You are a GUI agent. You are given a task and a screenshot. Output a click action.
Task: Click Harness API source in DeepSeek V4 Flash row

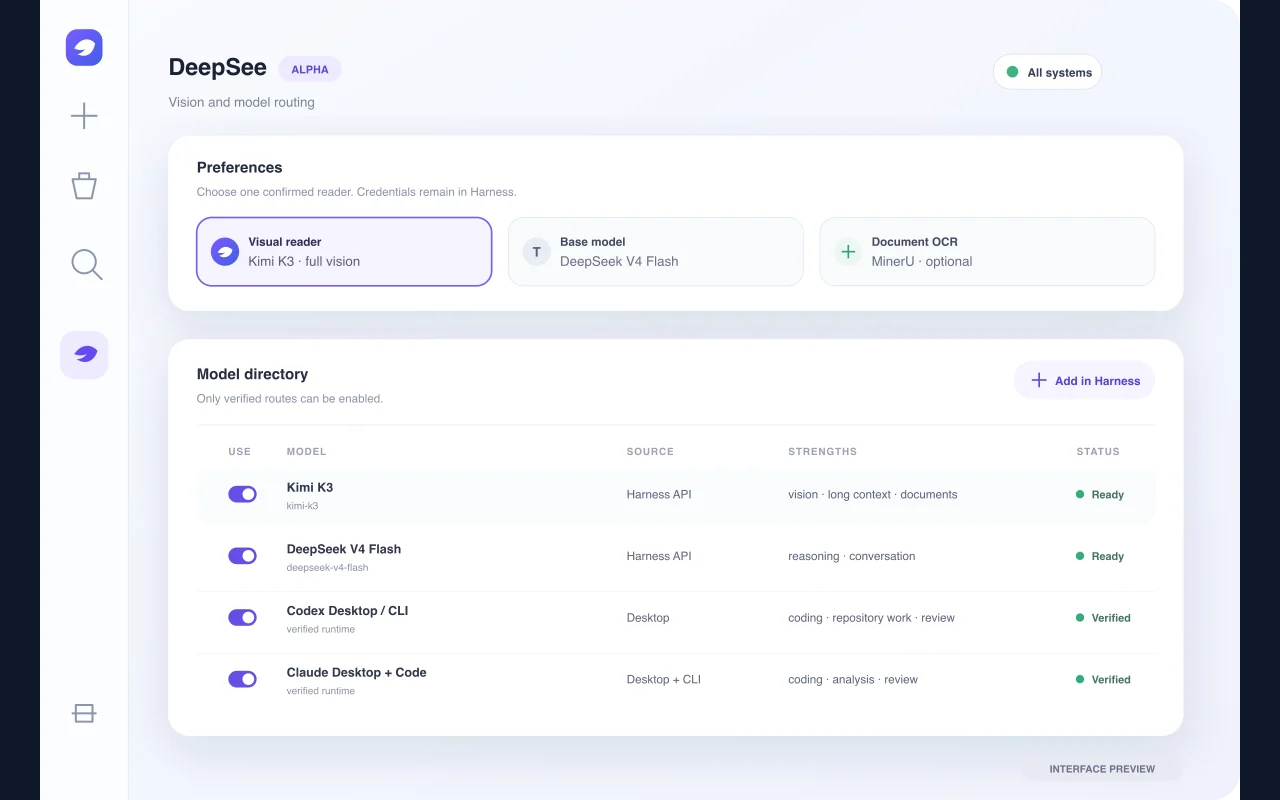point(659,556)
